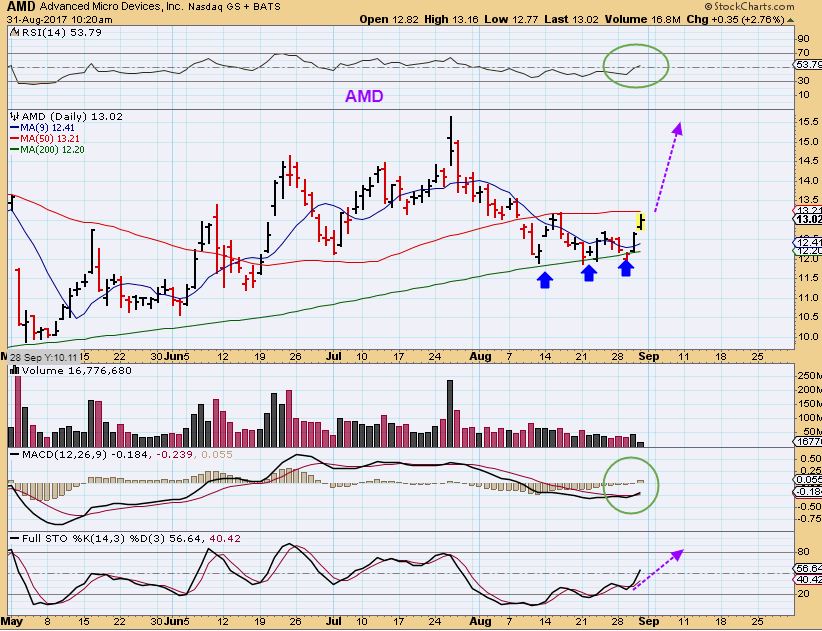Click the 13.02 last price tag on right axis
The height and width of the screenshot is (631, 822).
coord(808,219)
